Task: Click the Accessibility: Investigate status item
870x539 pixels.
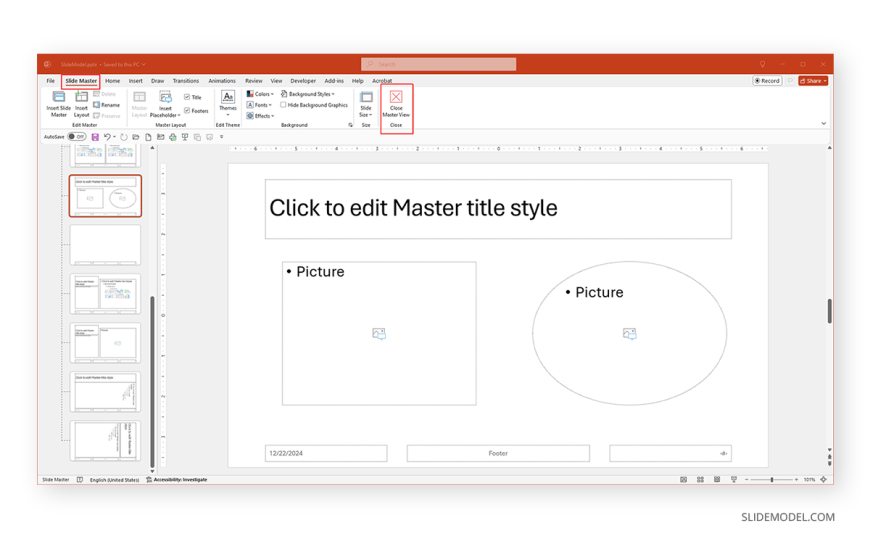Action: (x=176, y=480)
